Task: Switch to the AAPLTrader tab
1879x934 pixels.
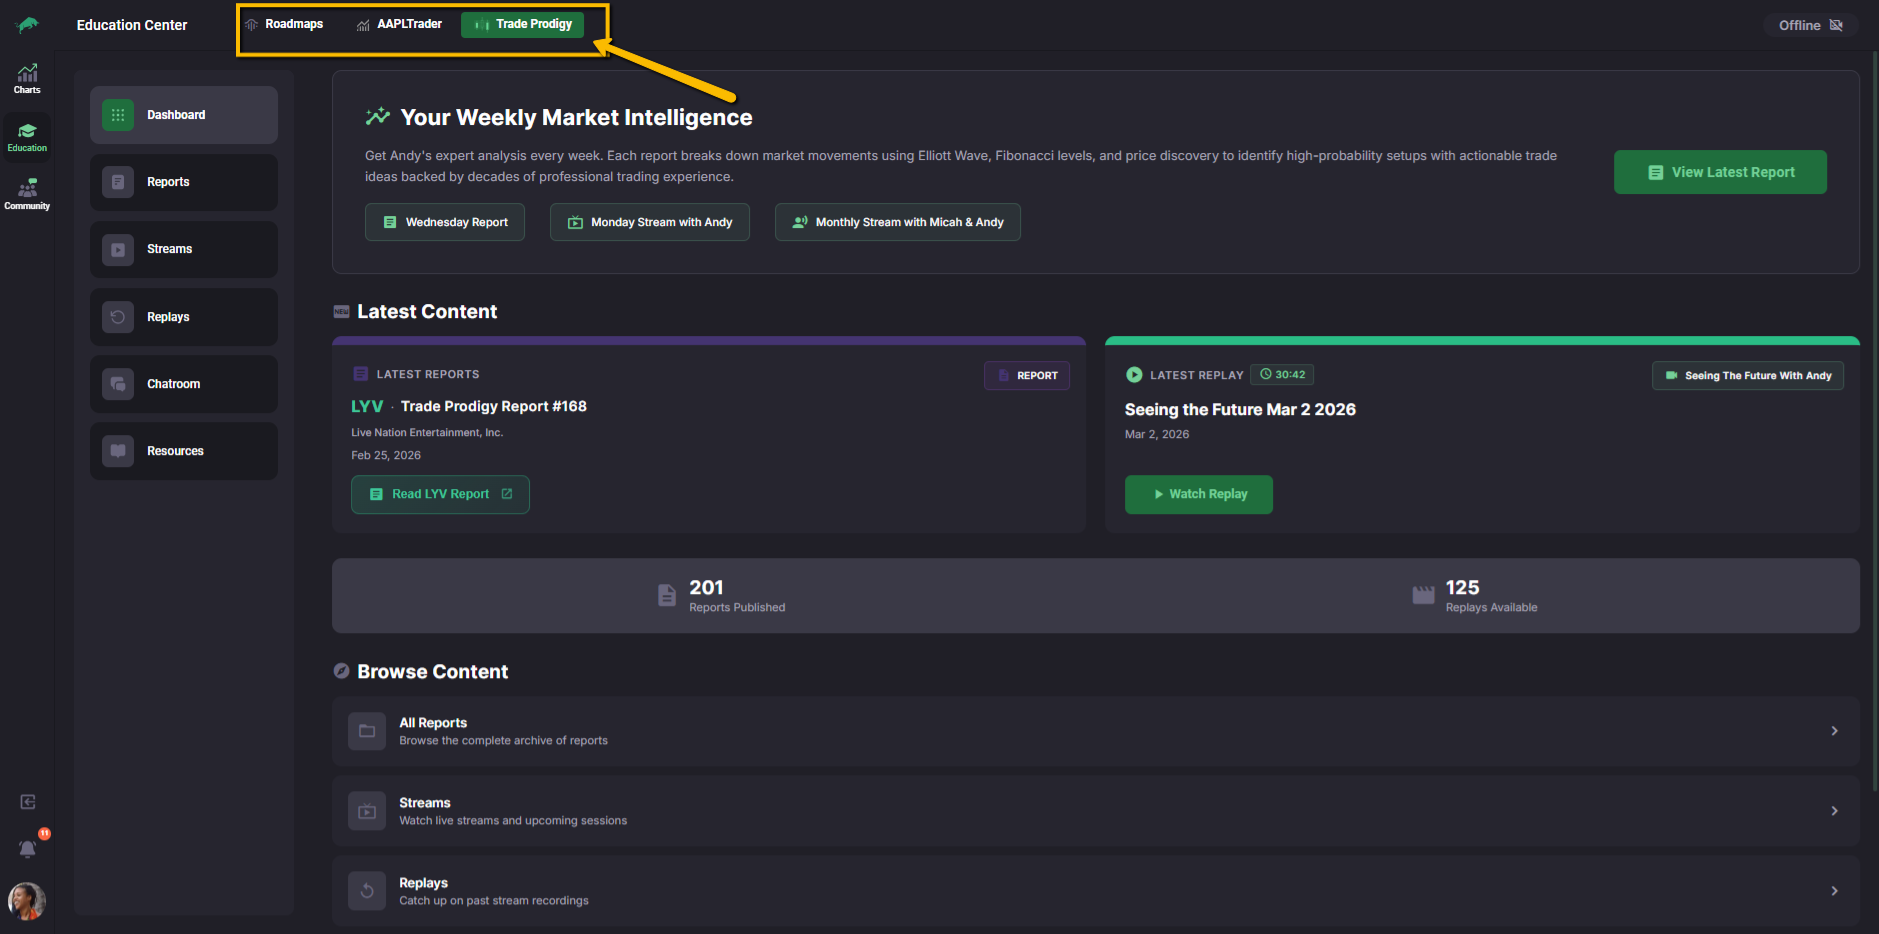Action: coord(400,24)
